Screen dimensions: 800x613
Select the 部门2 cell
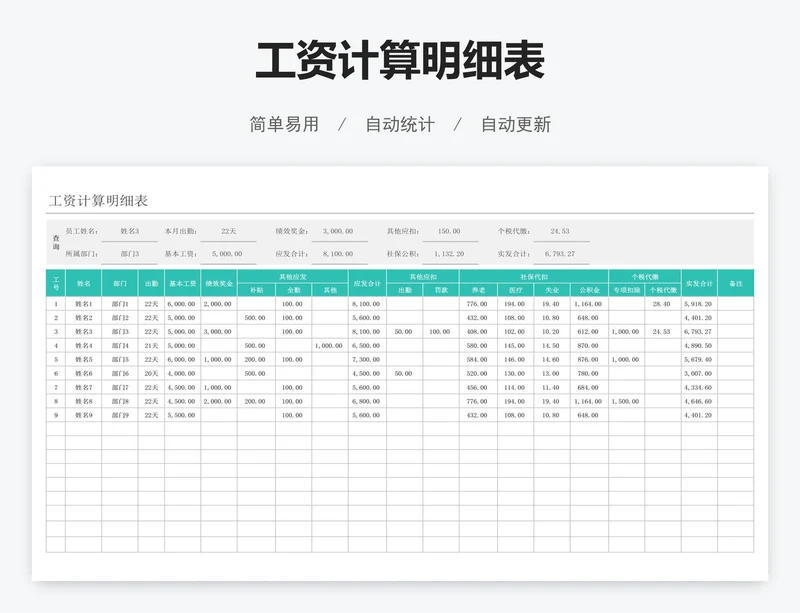tap(120, 318)
